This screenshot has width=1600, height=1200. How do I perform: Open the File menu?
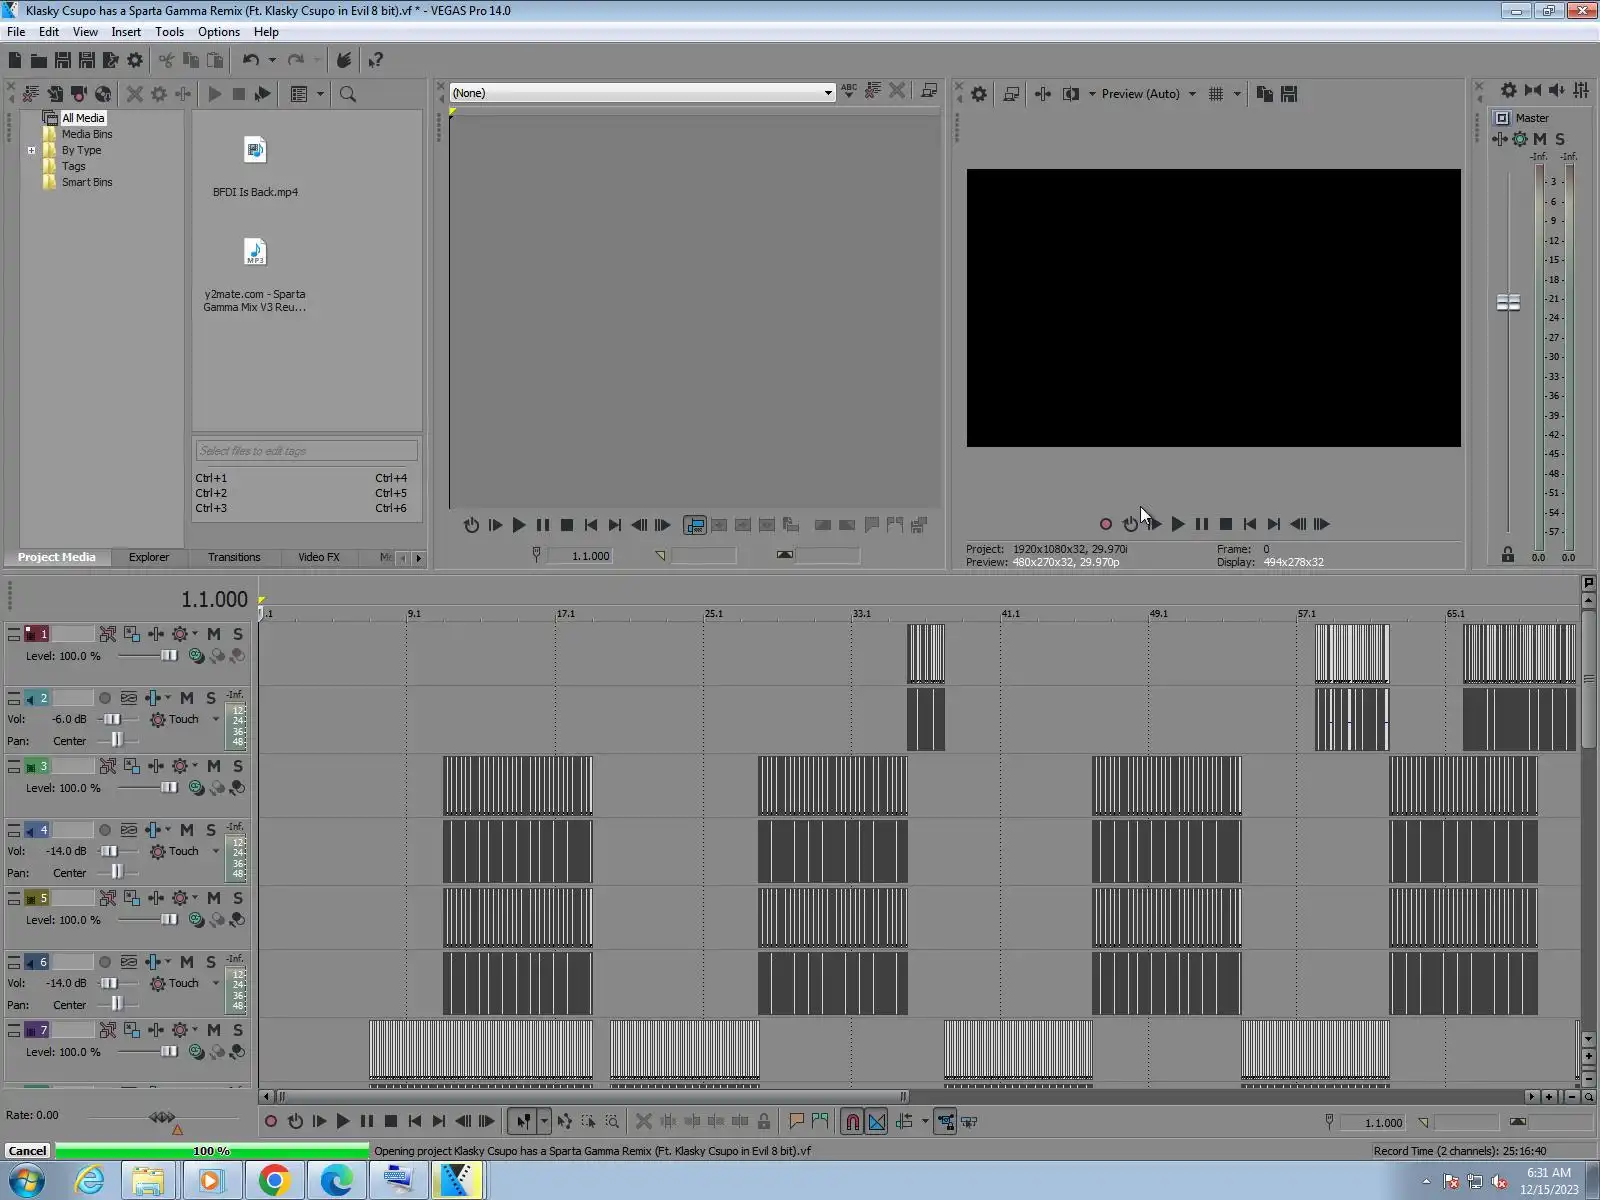click(x=16, y=32)
